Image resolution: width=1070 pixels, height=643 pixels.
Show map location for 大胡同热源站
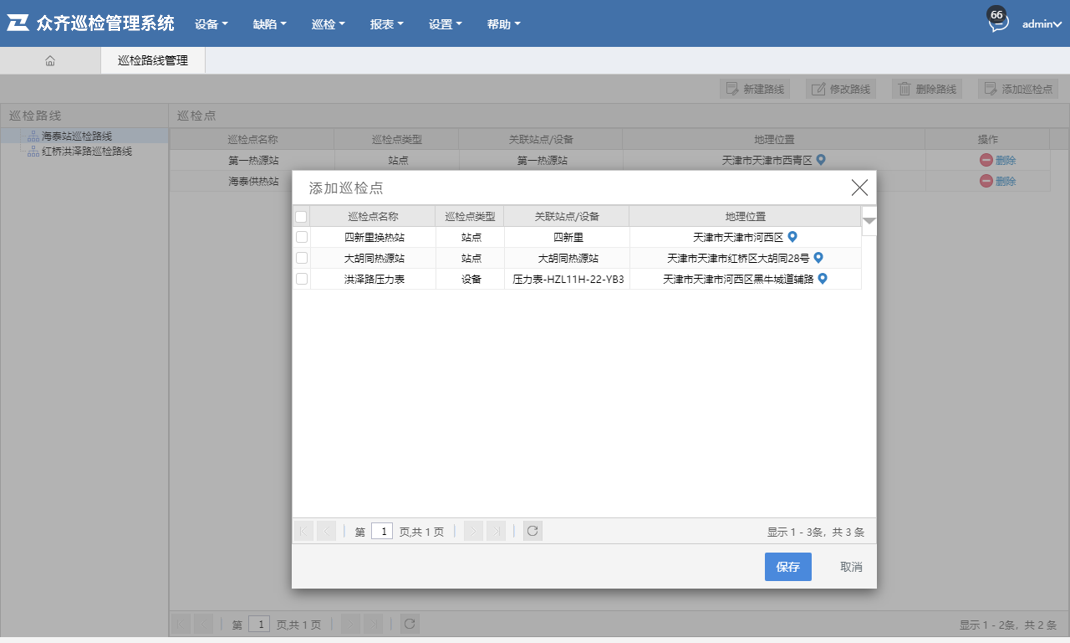[818, 258]
